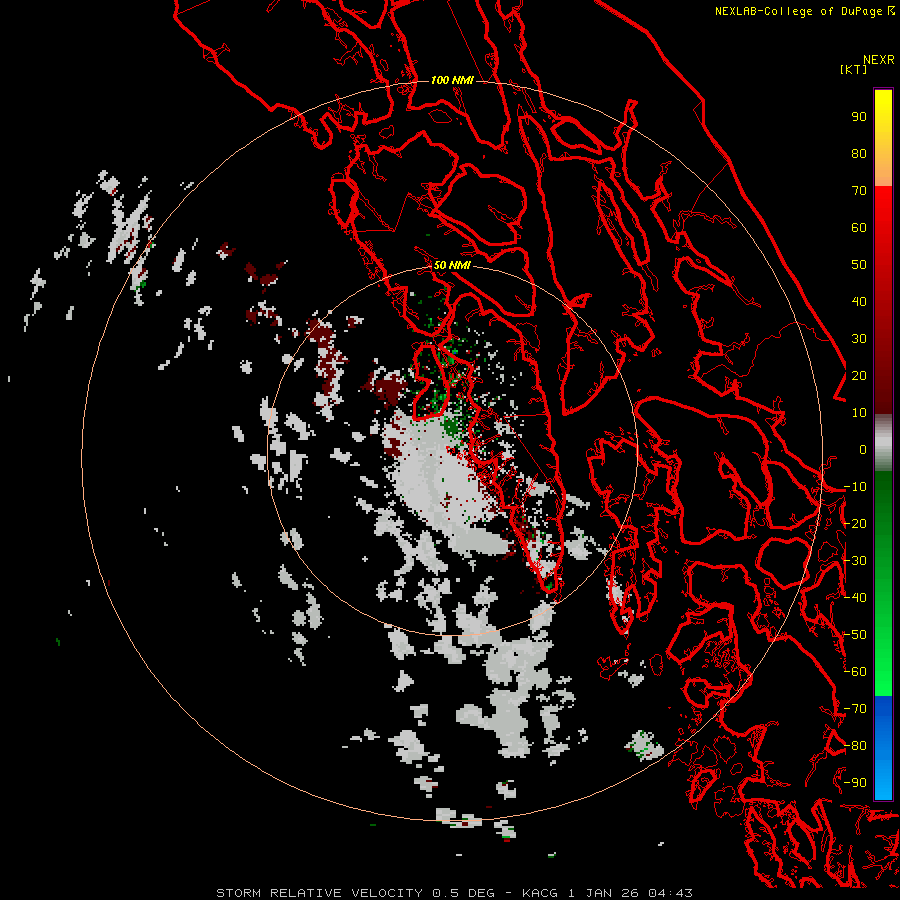900x900 pixels.
Task: Click the -90 value on velocity scale
Action: (855, 783)
